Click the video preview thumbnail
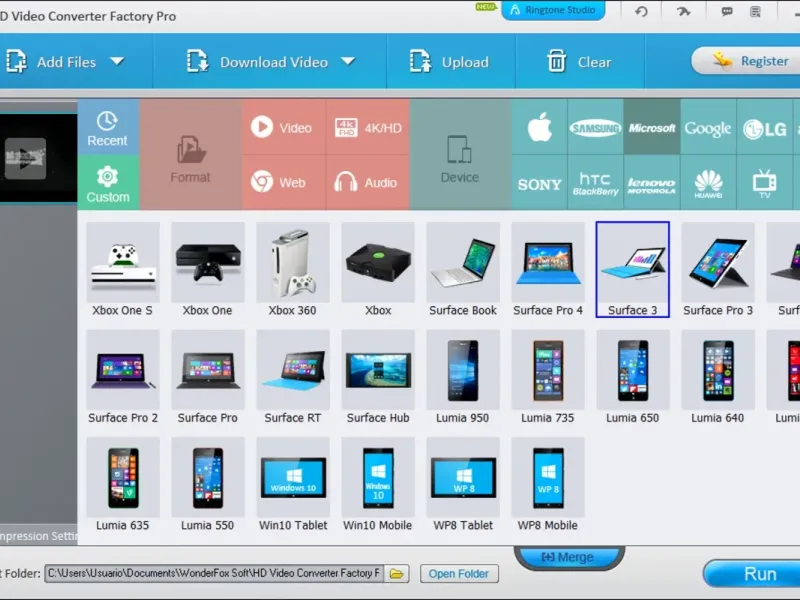The width and height of the screenshot is (800, 600). tap(38, 158)
